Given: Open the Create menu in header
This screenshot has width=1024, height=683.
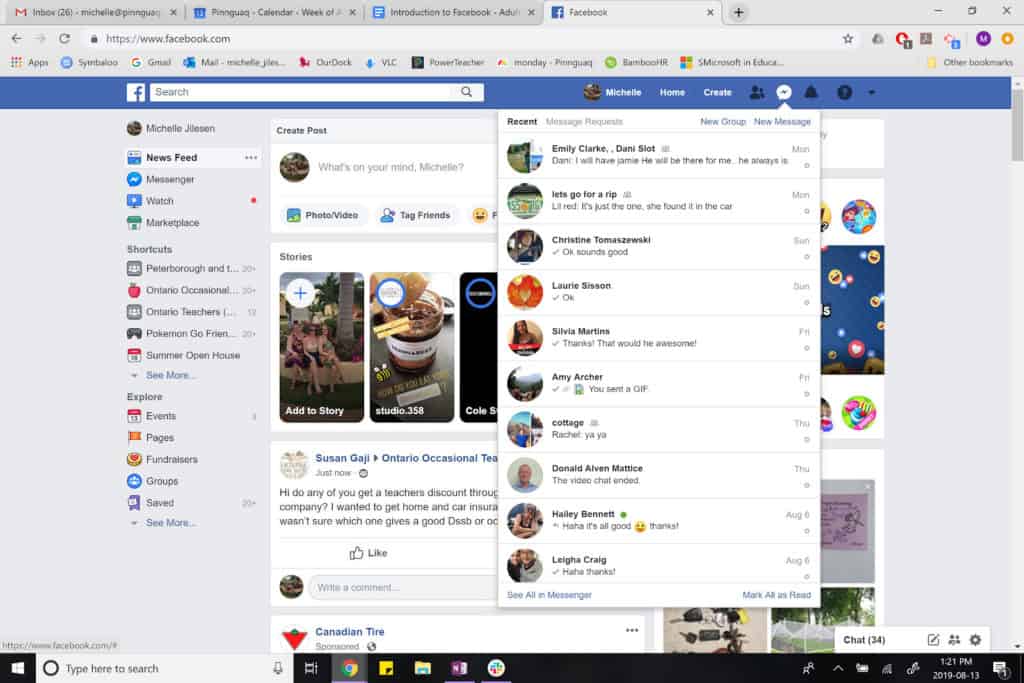Looking at the screenshot, I should 717,92.
